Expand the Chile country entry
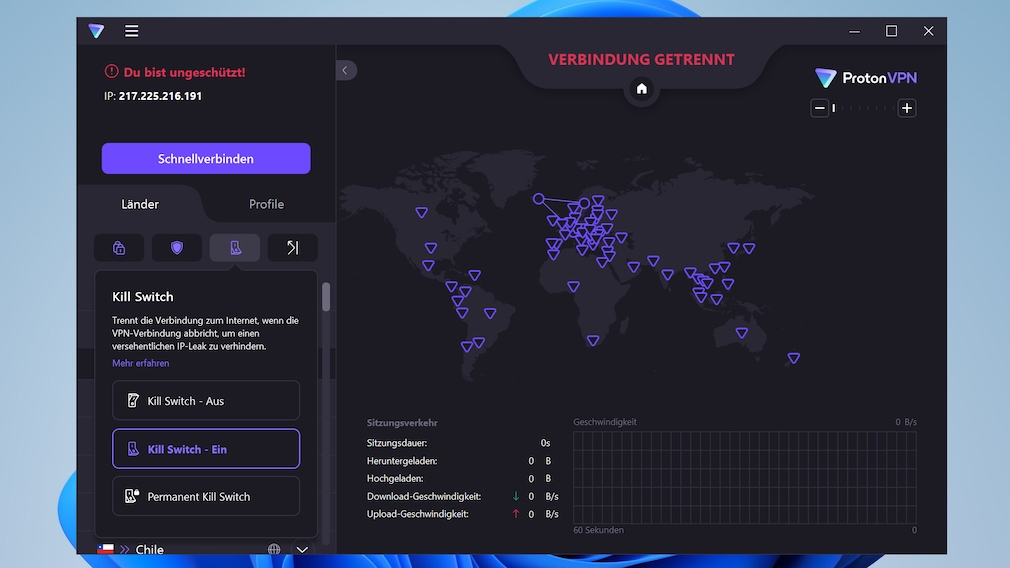This screenshot has width=1010, height=568. [x=302, y=549]
